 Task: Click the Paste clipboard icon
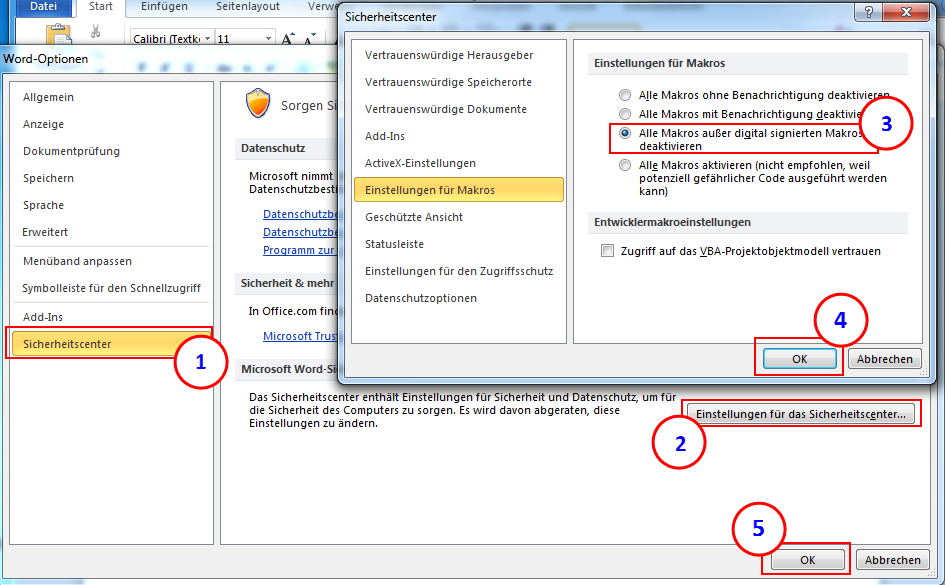click(57, 33)
